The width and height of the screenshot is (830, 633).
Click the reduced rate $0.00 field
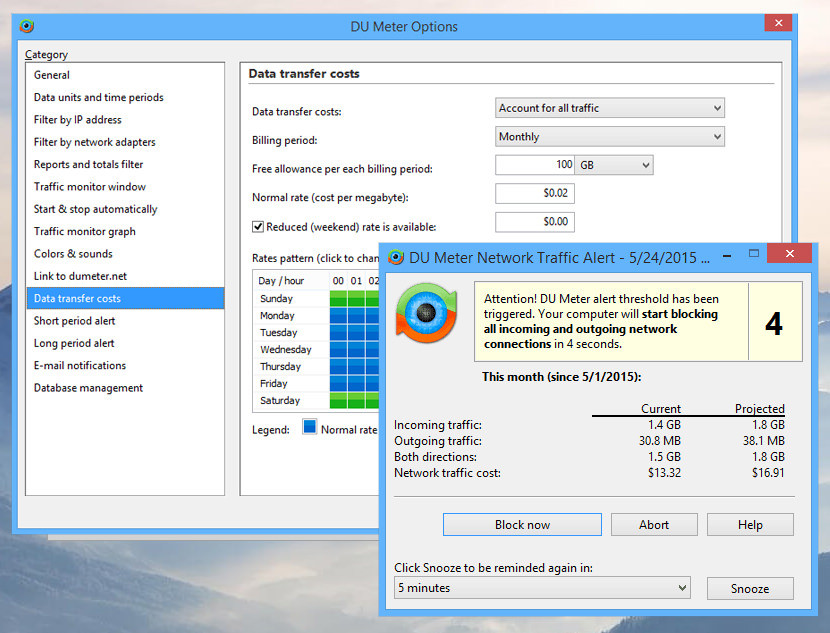click(x=535, y=222)
